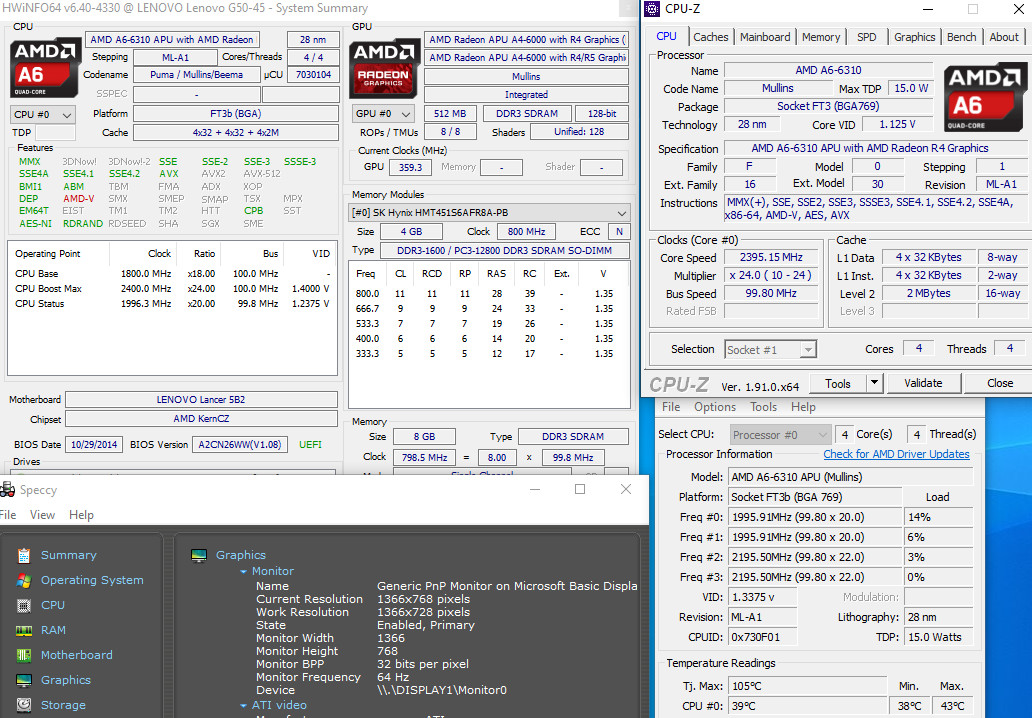The width and height of the screenshot is (1032, 718).
Task: Switch to the Graphics tab in CPU-Z
Action: click(914, 37)
